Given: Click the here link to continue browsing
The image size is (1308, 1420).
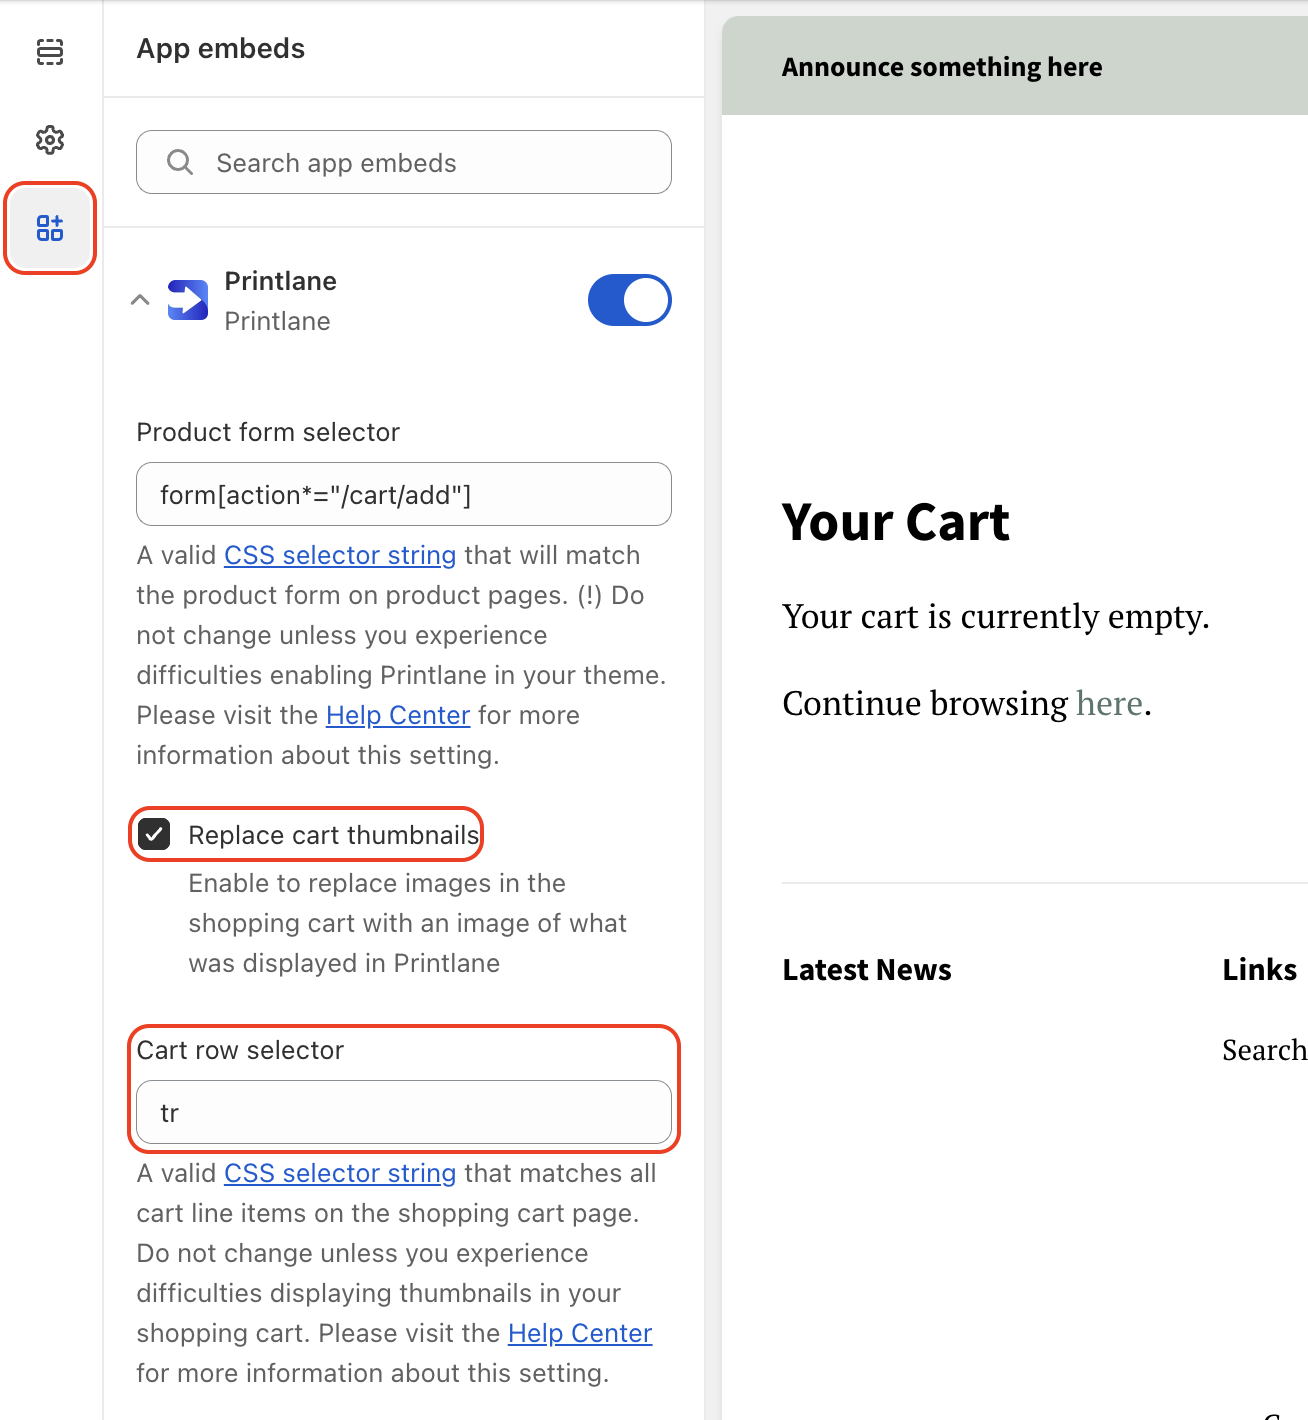Looking at the screenshot, I should click(1110, 703).
